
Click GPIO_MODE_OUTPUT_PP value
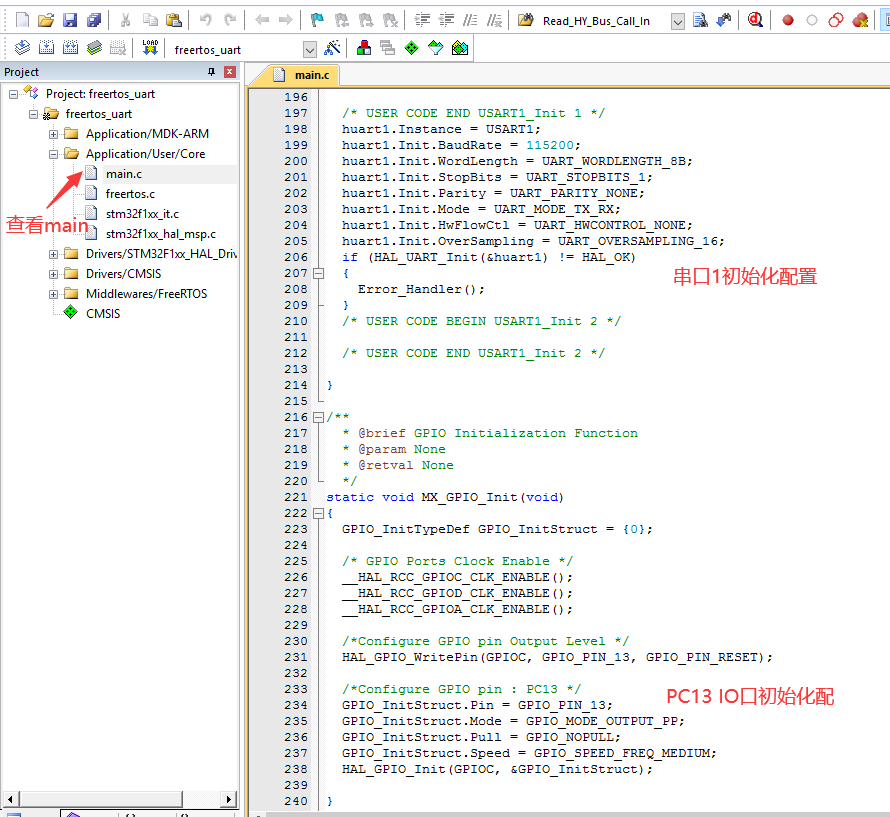pos(602,721)
